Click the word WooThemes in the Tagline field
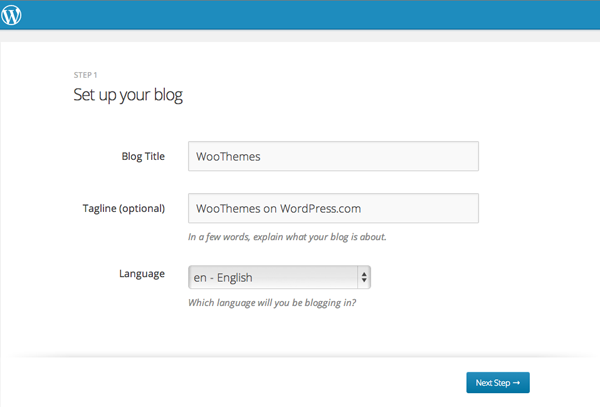Viewport: 600px width, 407px height. 228,208
